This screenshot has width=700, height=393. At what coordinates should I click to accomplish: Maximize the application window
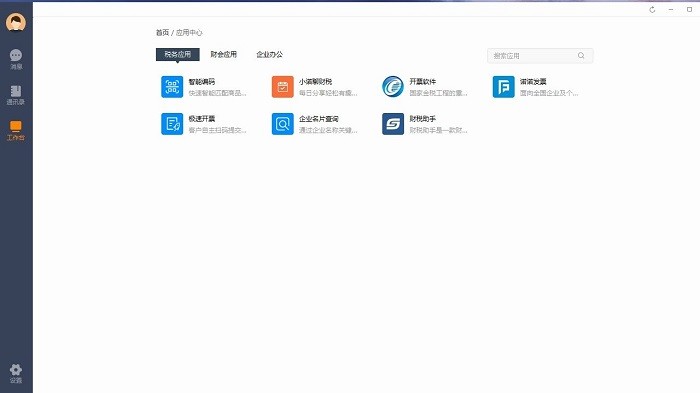pos(689,9)
